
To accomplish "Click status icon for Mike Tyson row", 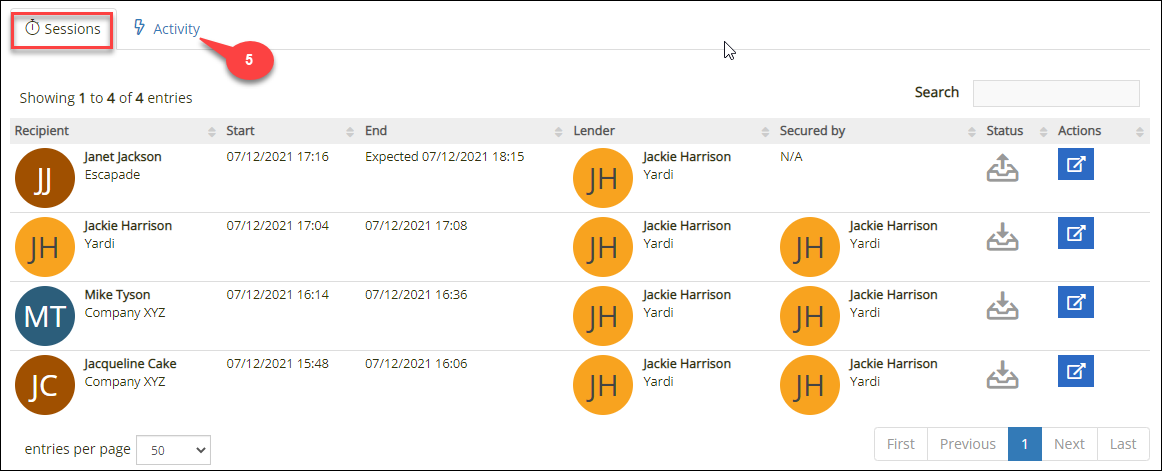I will point(1002,306).
